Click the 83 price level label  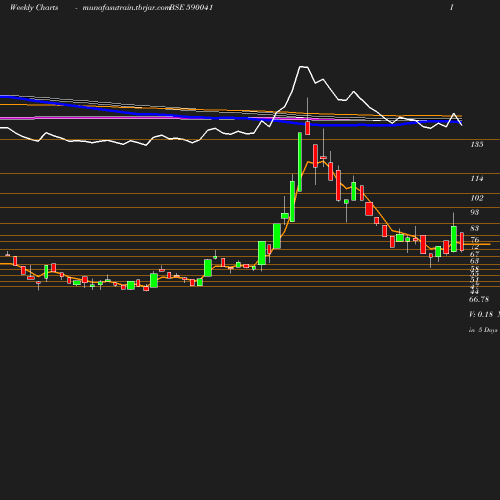coord(475,228)
